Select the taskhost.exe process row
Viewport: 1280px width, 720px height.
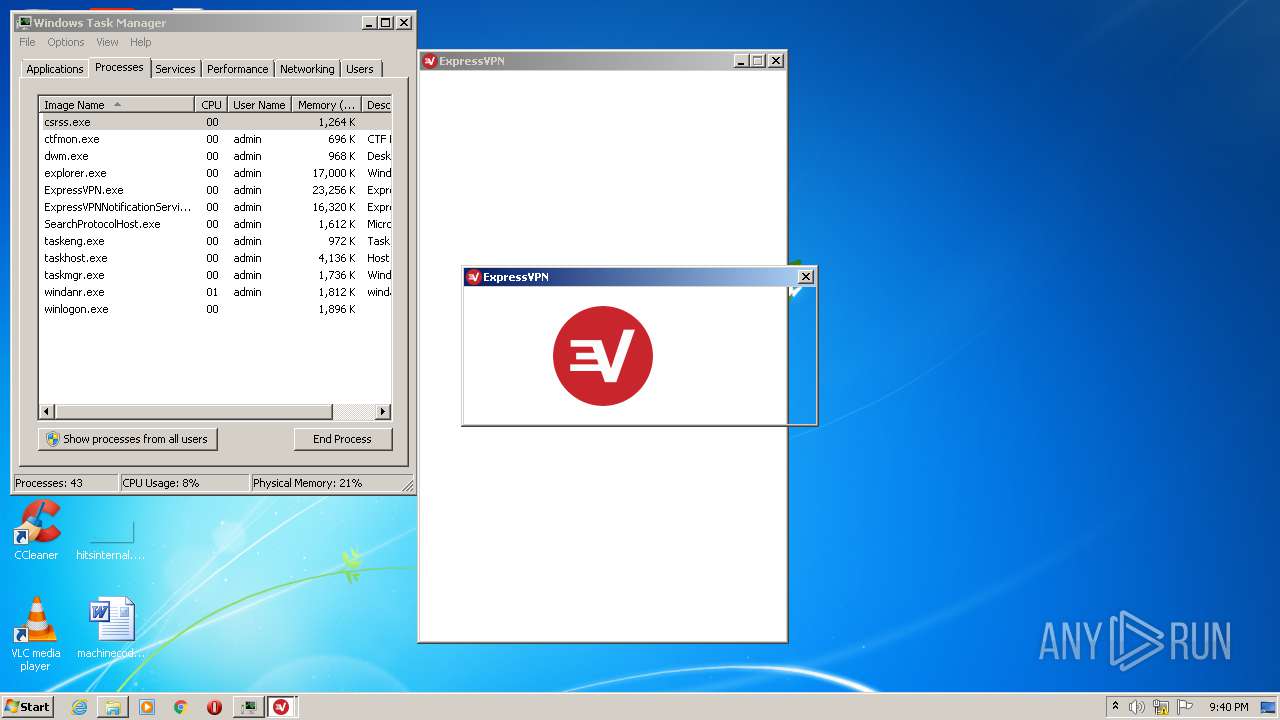click(215, 258)
